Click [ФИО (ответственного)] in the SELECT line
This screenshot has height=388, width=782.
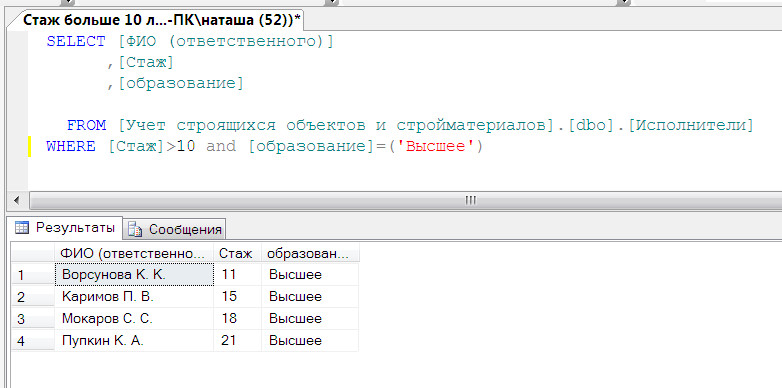226,41
